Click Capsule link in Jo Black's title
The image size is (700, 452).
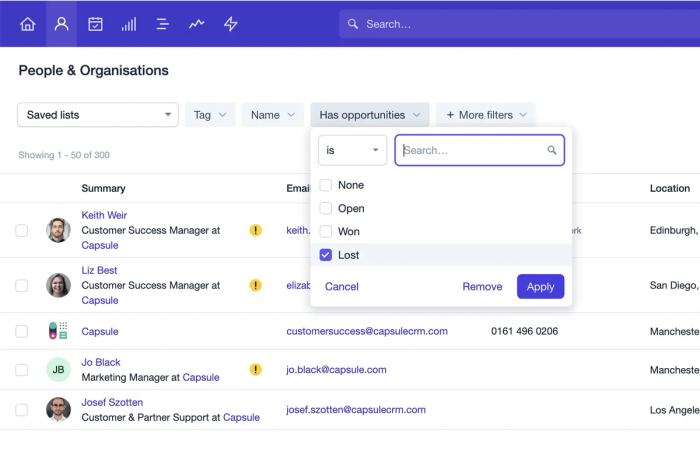[x=201, y=377]
